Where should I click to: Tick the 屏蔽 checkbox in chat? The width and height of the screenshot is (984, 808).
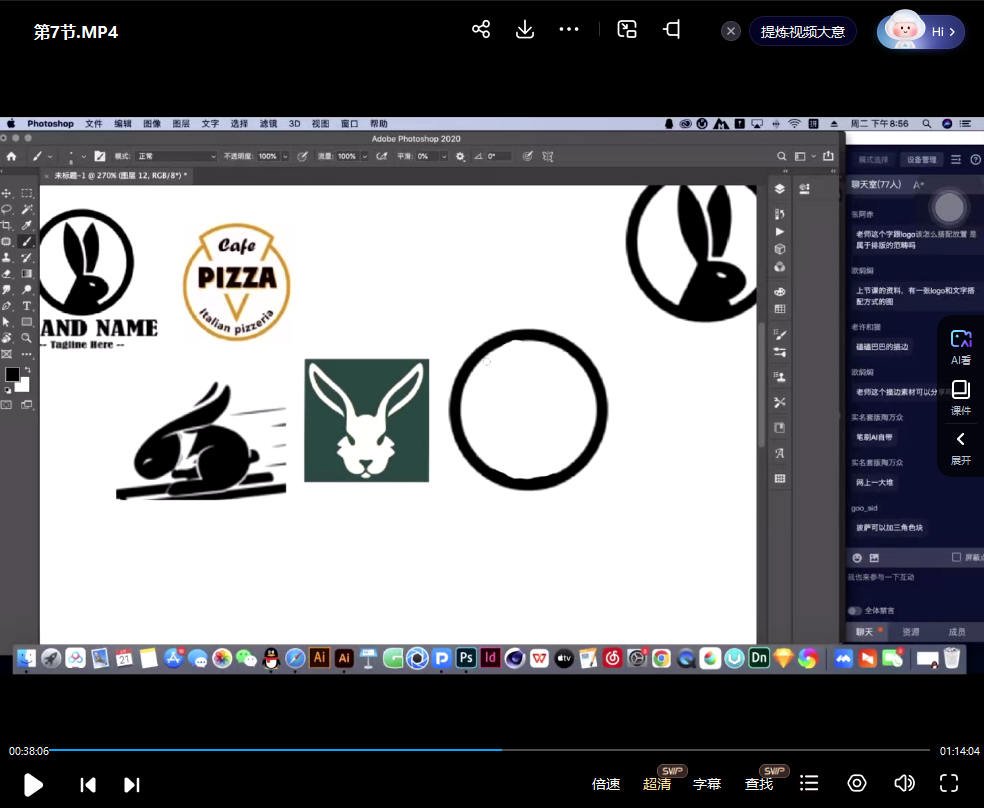957,557
